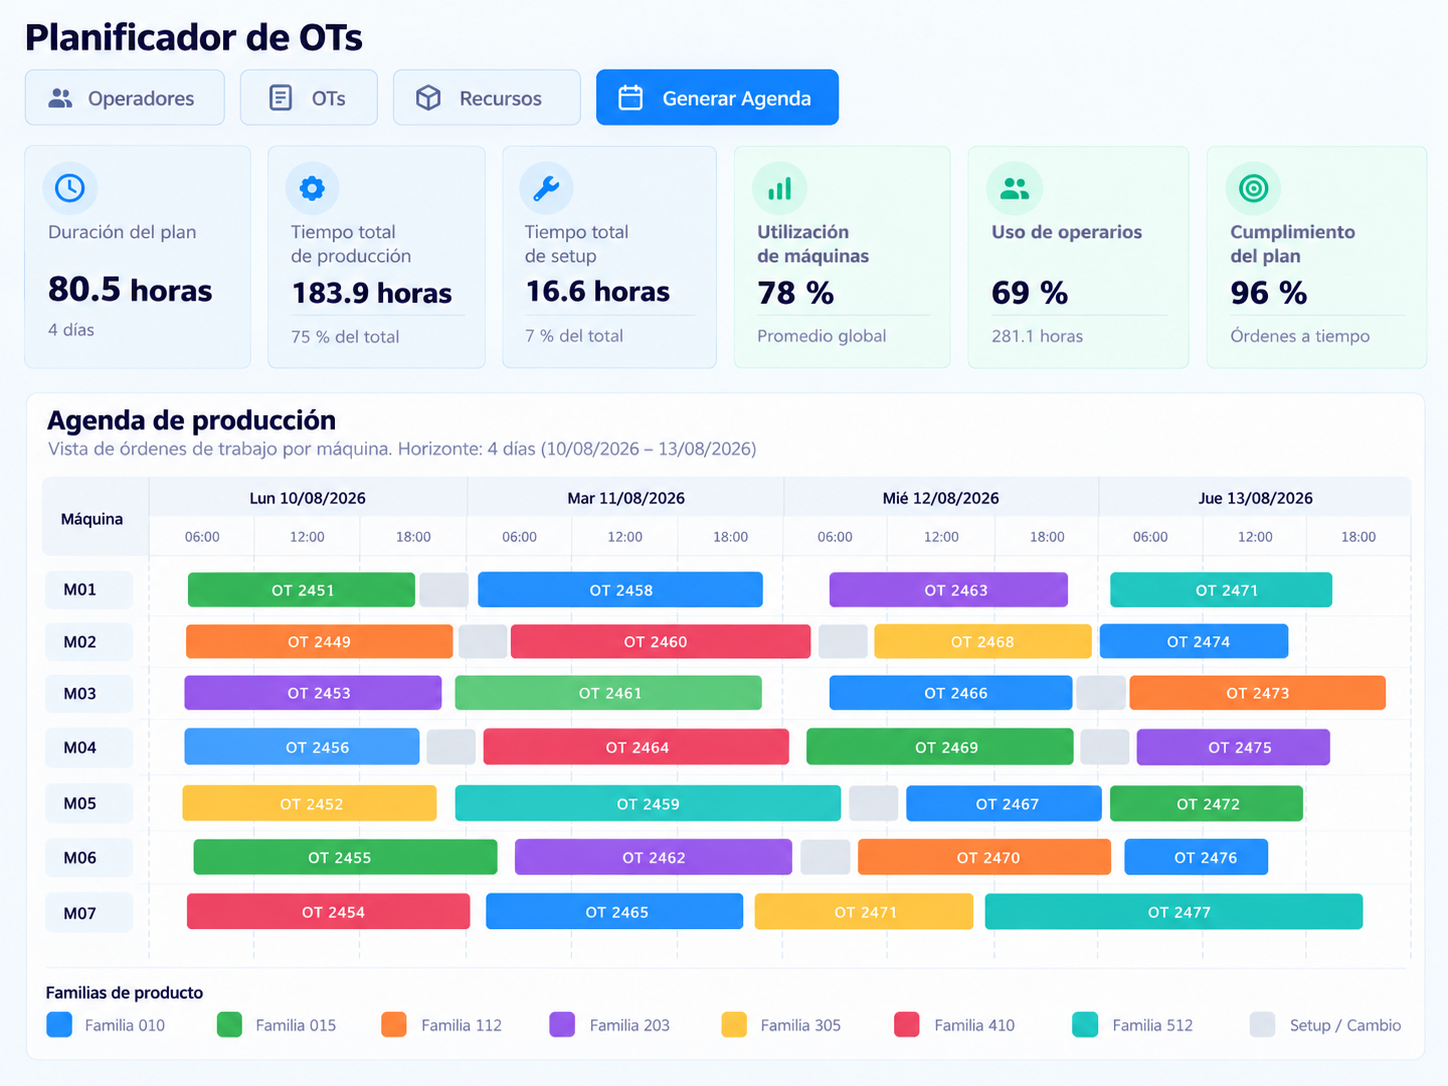This screenshot has width=1448, height=1086.
Task: Select work order OT 2451 on M01
Action: pyautogui.click(x=301, y=590)
